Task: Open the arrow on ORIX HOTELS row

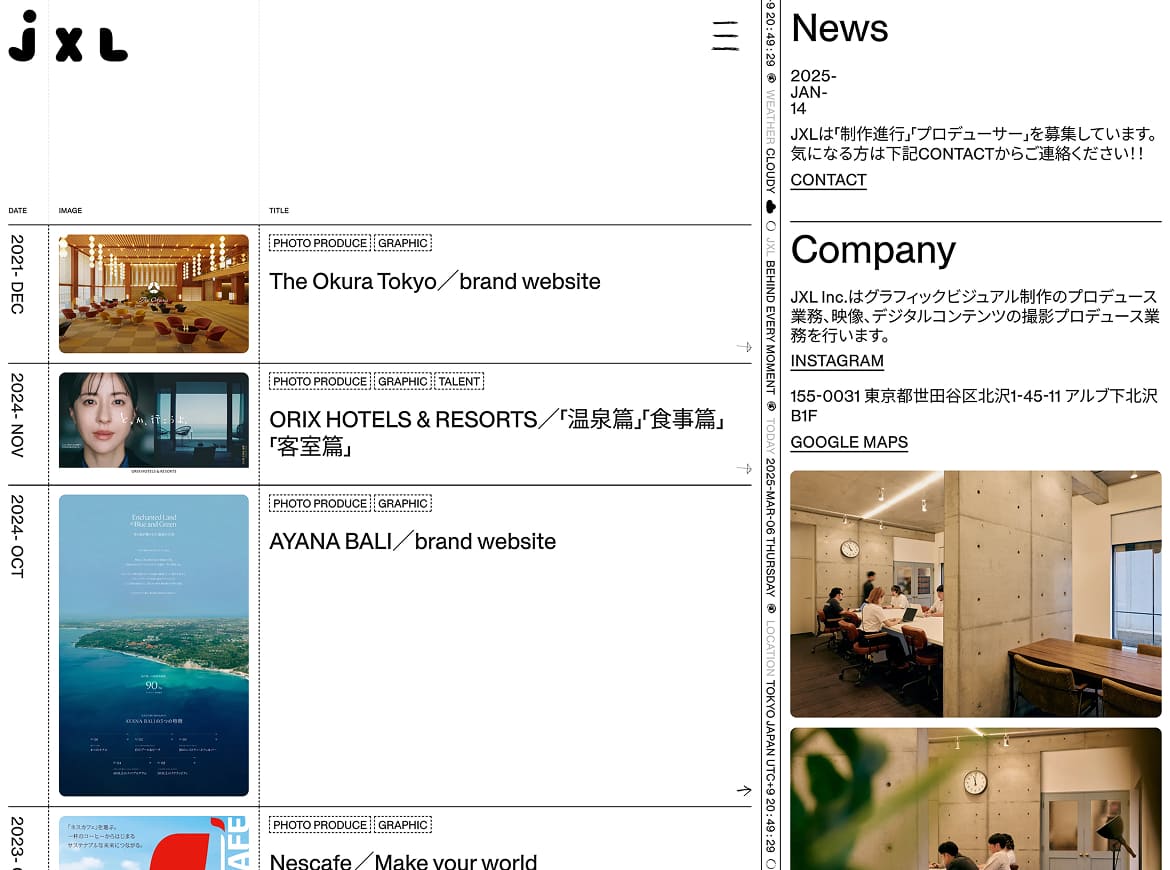Action: click(x=743, y=469)
